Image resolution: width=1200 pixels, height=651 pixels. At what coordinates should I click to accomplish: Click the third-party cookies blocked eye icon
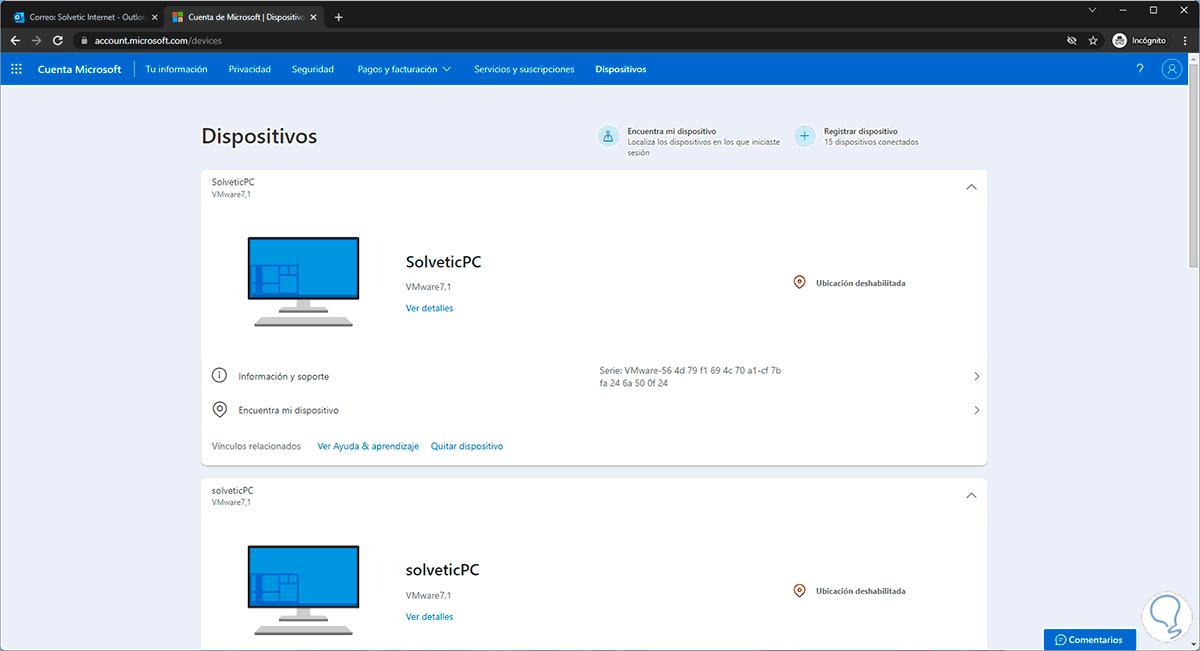tap(1071, 40)
